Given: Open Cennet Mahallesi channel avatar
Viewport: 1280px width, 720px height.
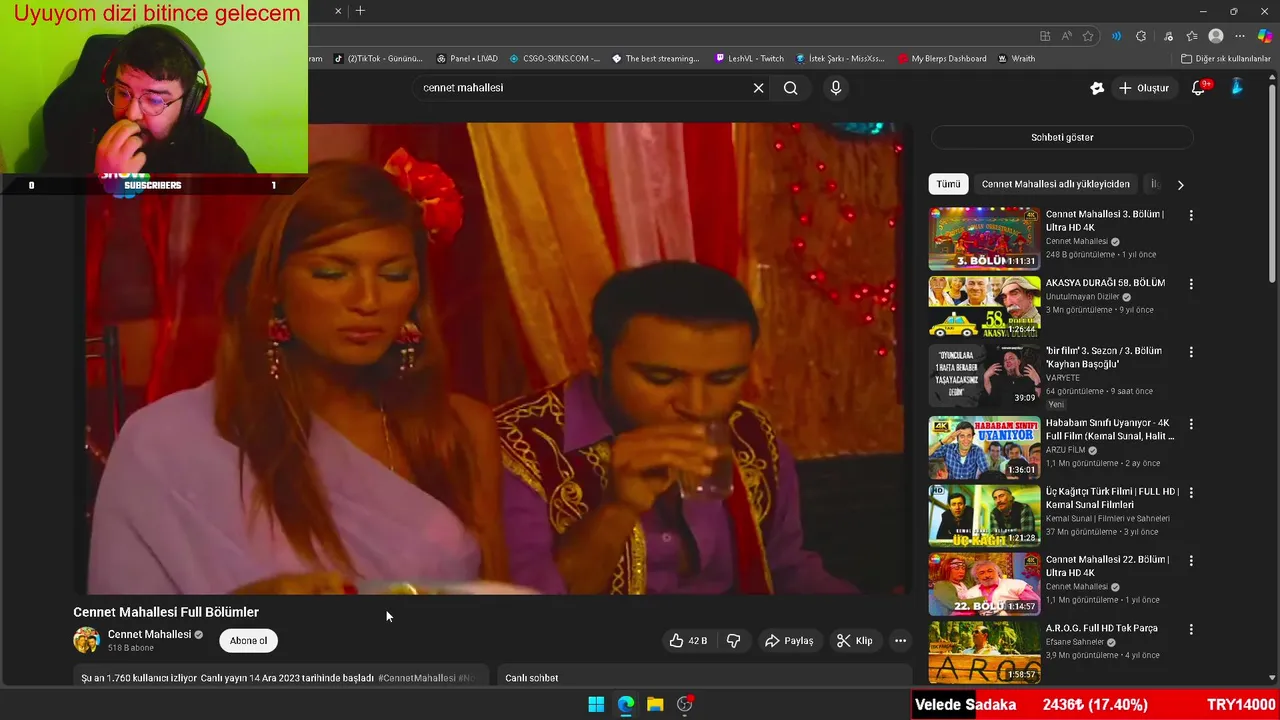Looking at the screenshot, I should click(87, 640).
